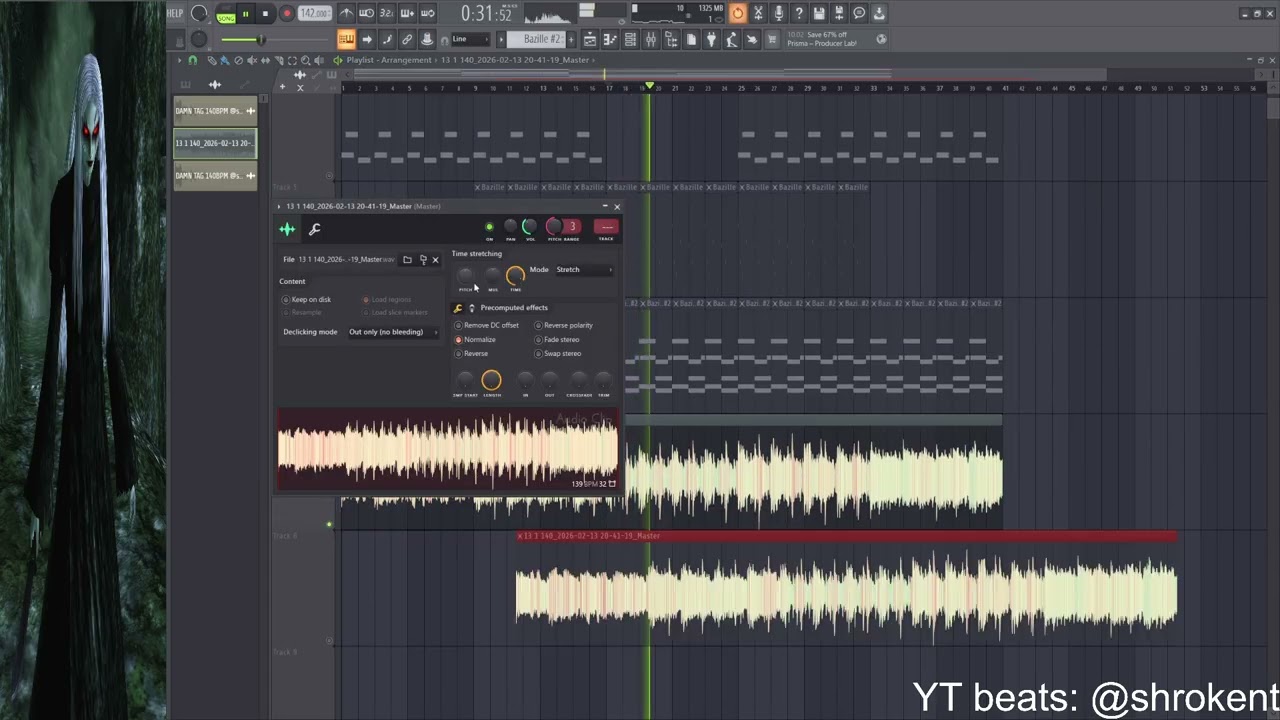The image size is (1280, 720).
Task: Clear sampler file with X button
Action: (x=435, y=260)
